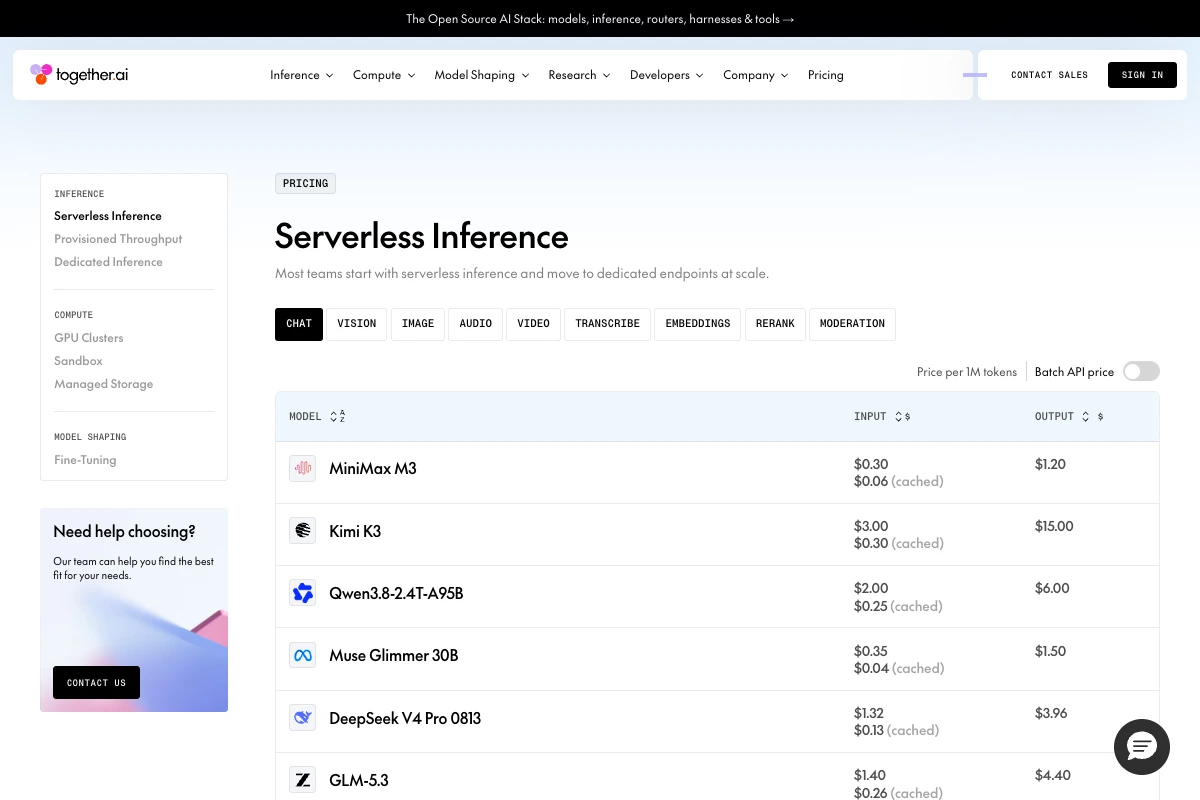Click the $6.00 output price for Qwen3.8
The height and width of the screenshot is (800, 1200).
pos(1052,588)
